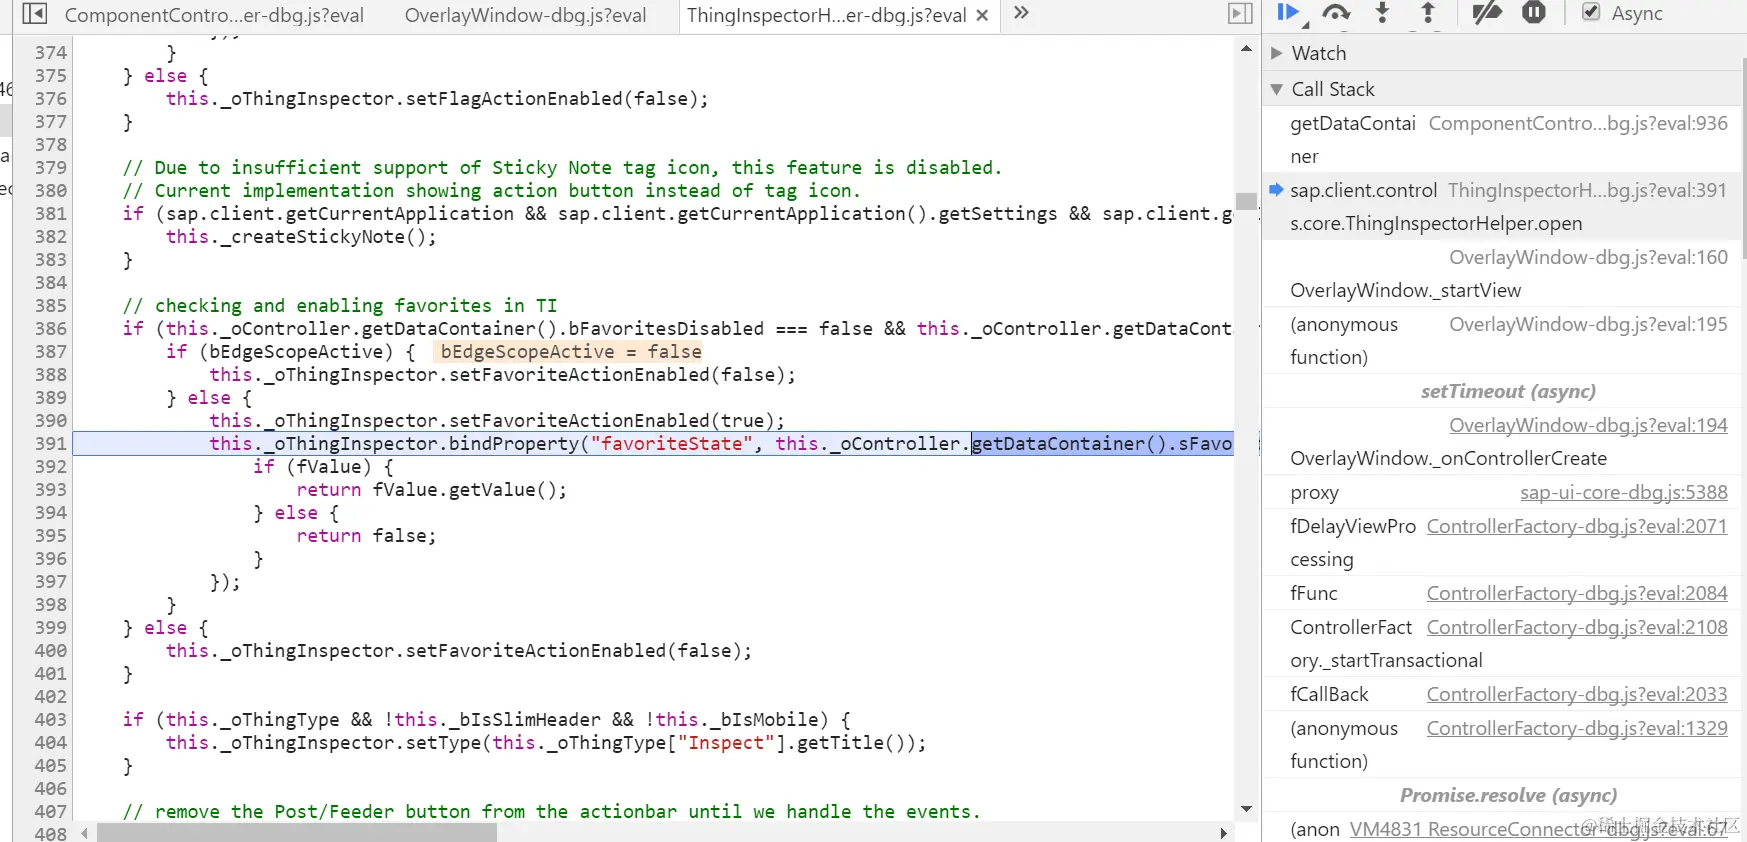Show more open tabs chevron

(1021, 13)
